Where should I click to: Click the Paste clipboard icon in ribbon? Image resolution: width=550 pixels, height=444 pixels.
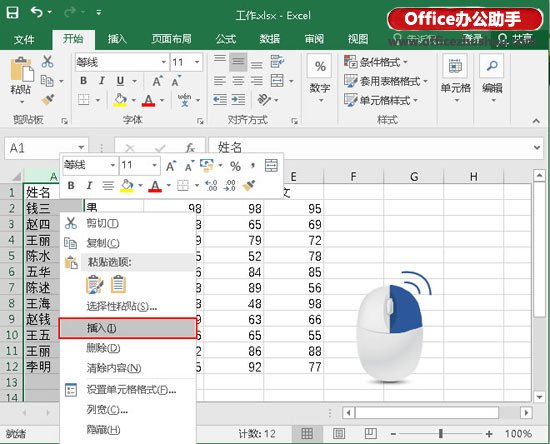(21, 69)
